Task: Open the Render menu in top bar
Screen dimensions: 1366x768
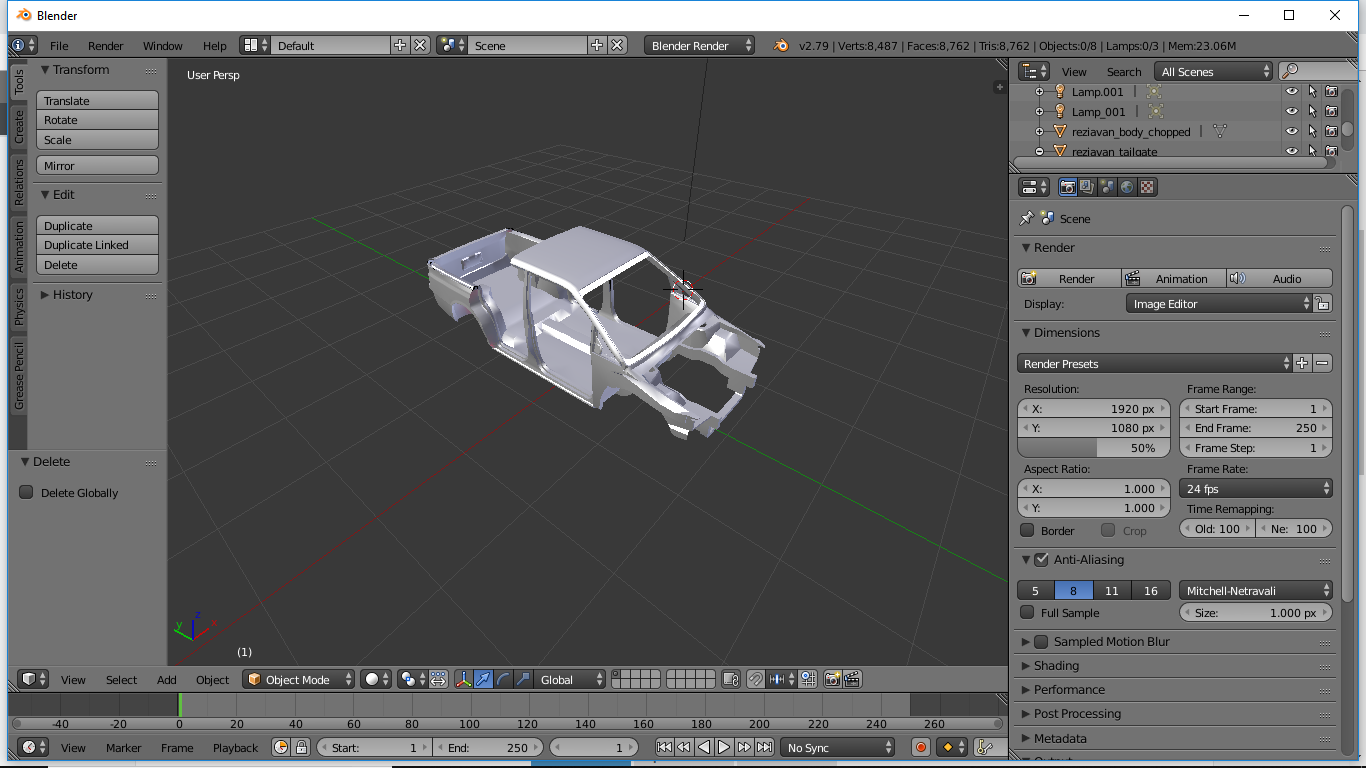Action: [105, 46]
